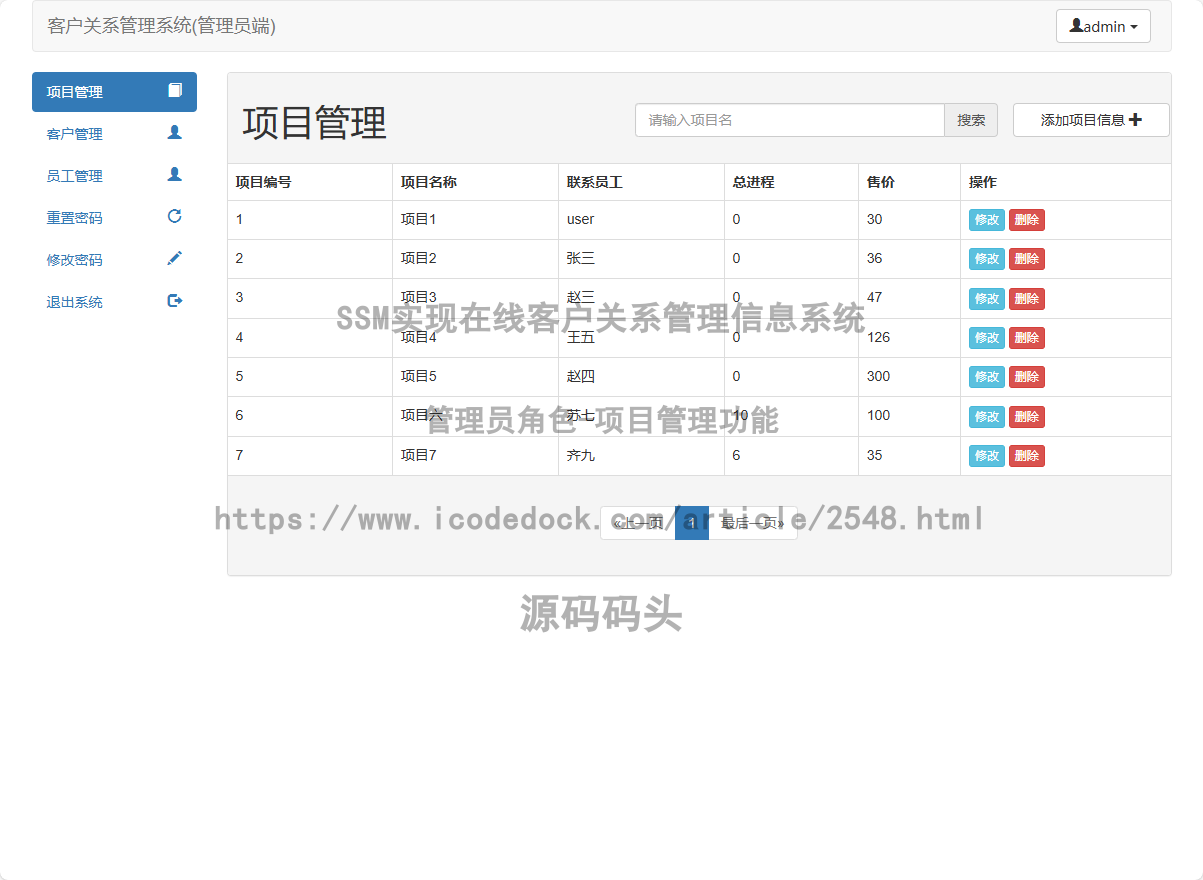Screen dimensions: 1203x880
Task: Select page 1 in pagination
Action: tap(692, 523)
